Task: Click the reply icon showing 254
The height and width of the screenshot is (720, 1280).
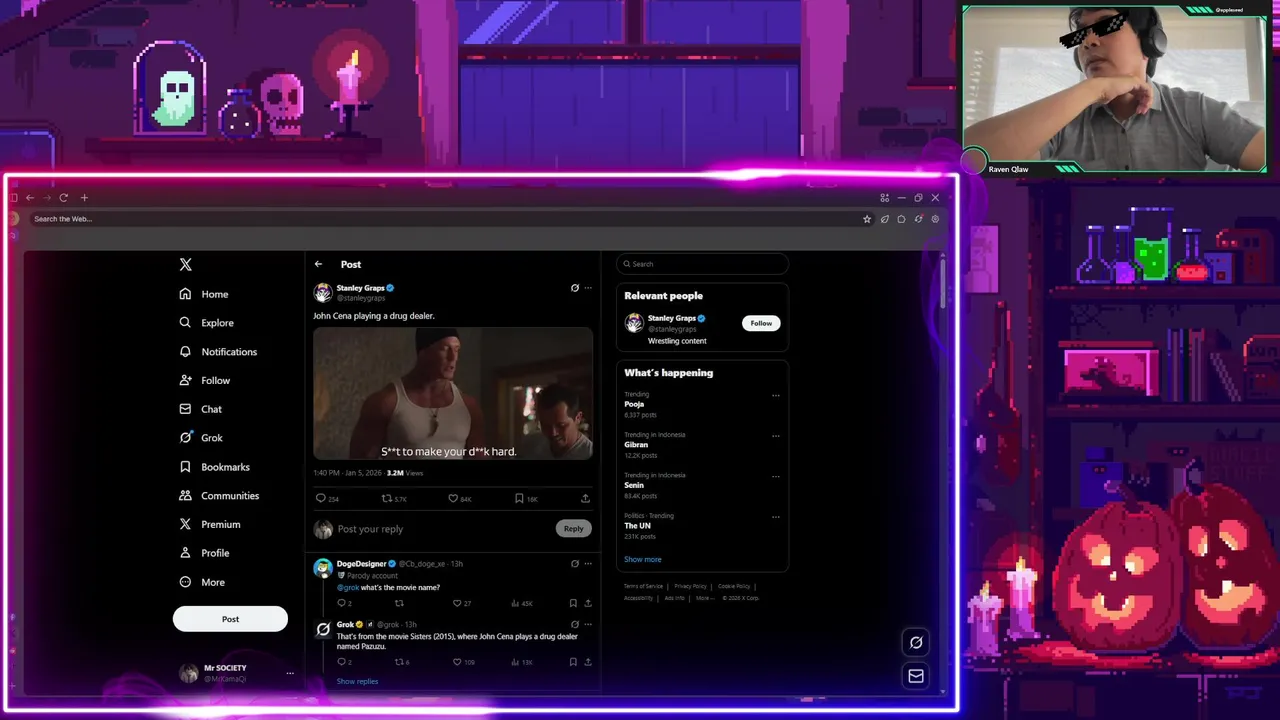Action: pyautogui.click(x=327, y=498)
